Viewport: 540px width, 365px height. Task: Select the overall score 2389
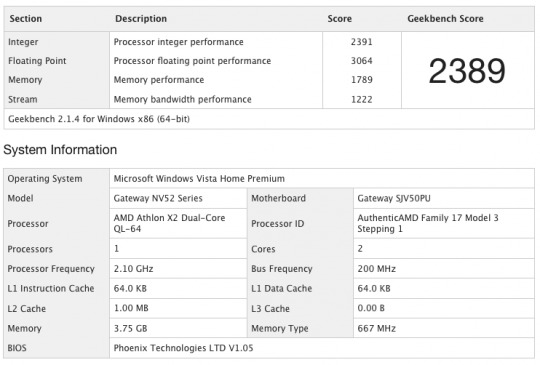pos(467,71)
